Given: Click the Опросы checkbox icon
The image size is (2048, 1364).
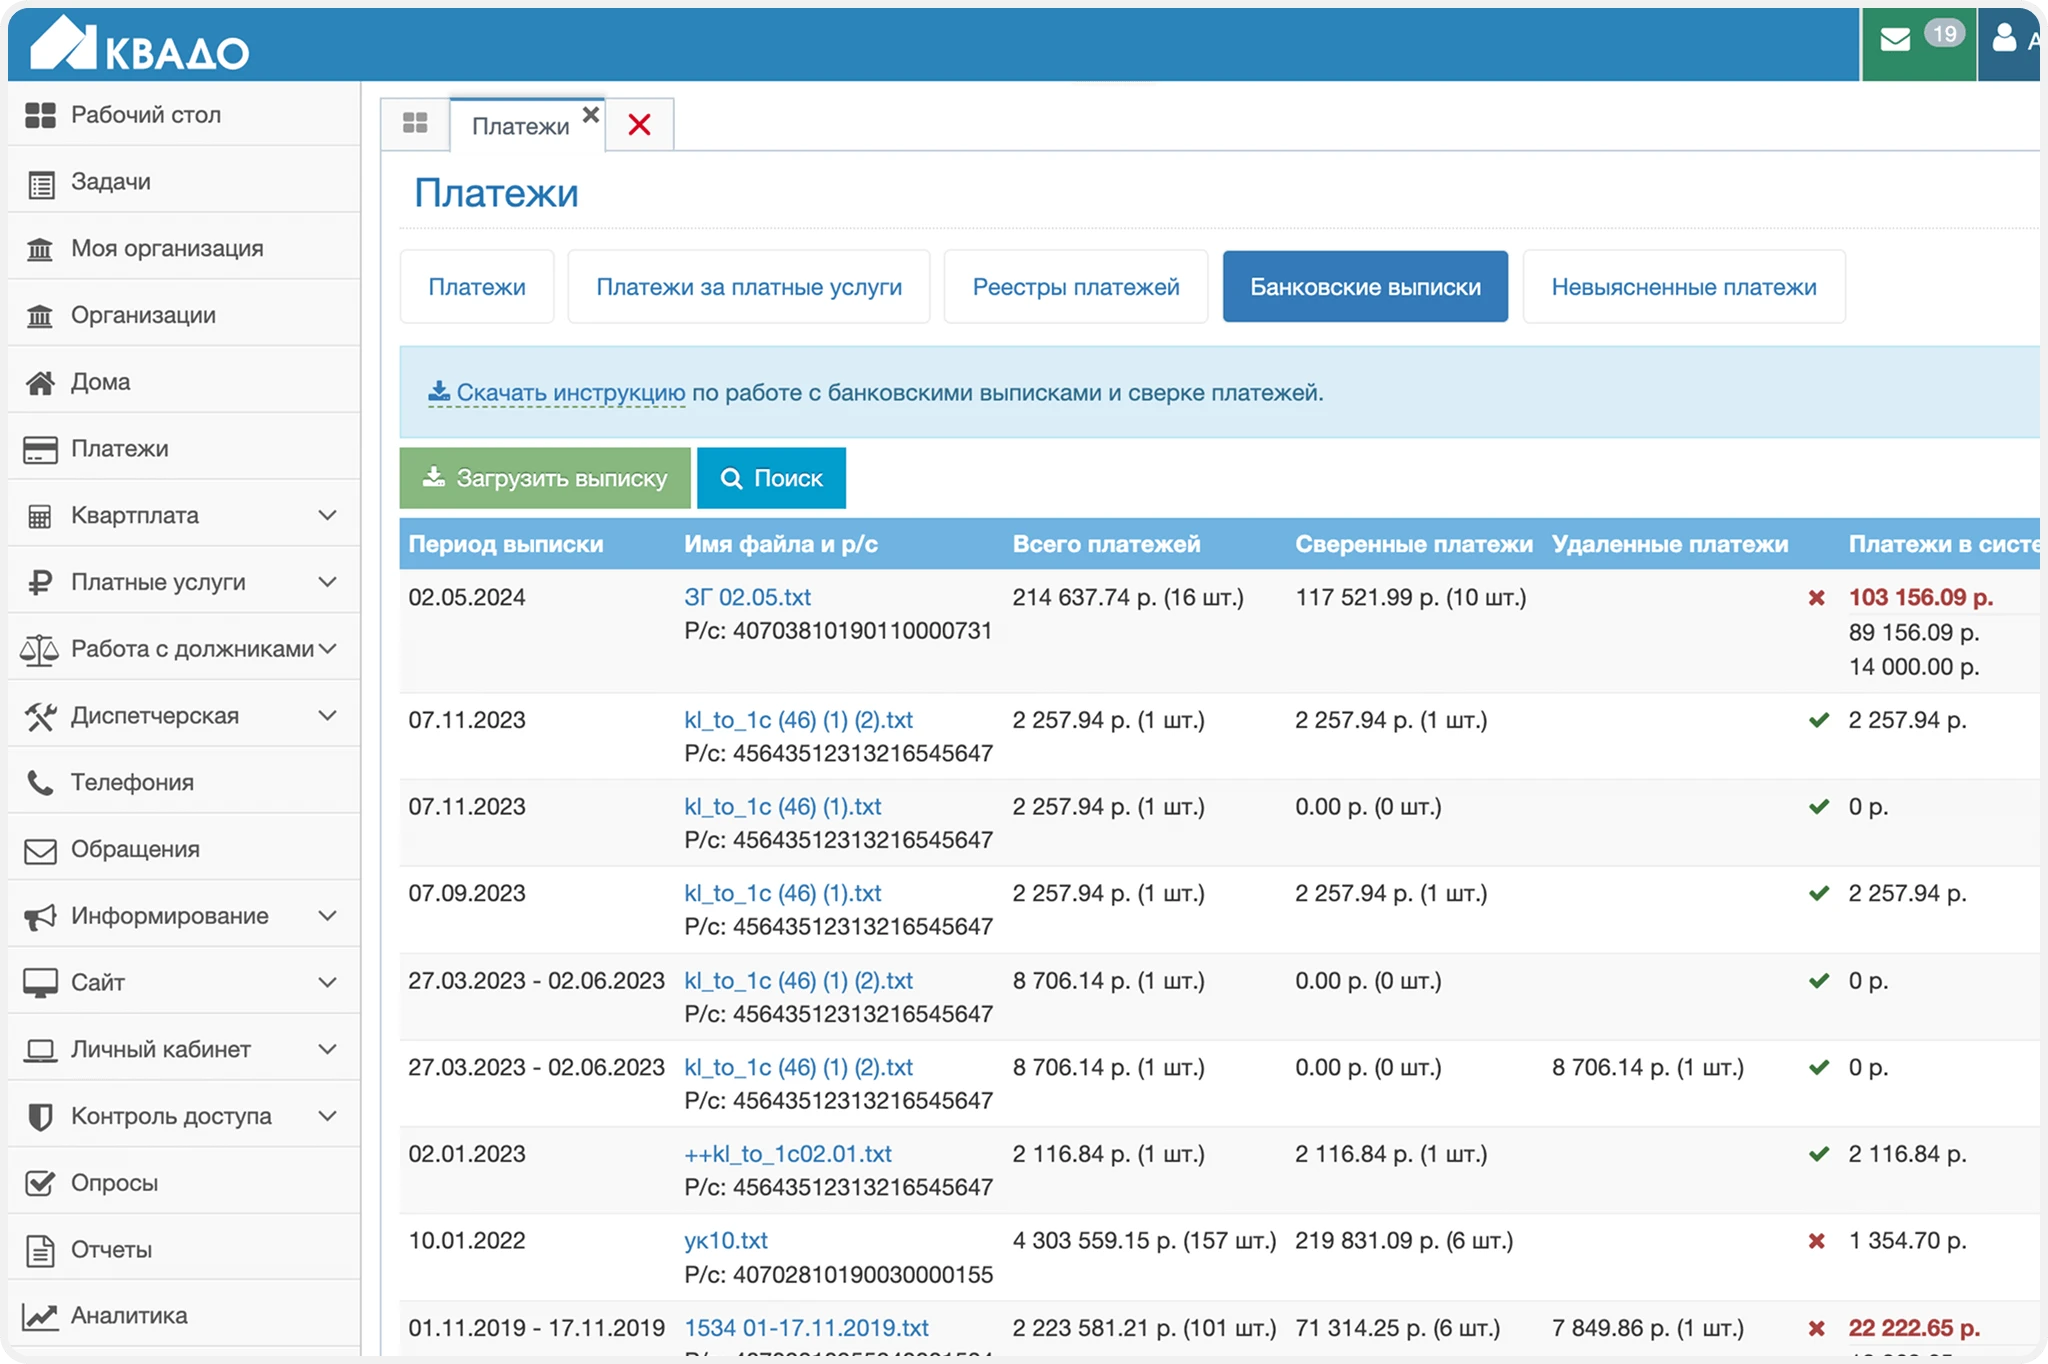Looking at the screenshot, I should click(x=40, y=1183).
